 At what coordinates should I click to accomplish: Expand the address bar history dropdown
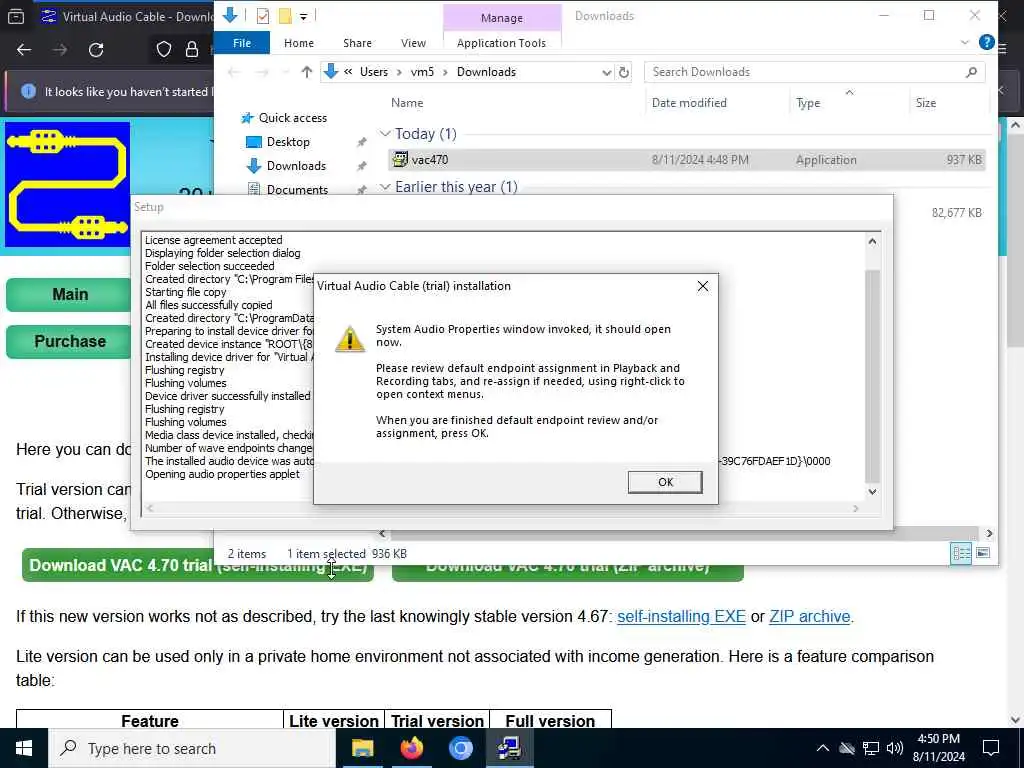tap(607, 72)
